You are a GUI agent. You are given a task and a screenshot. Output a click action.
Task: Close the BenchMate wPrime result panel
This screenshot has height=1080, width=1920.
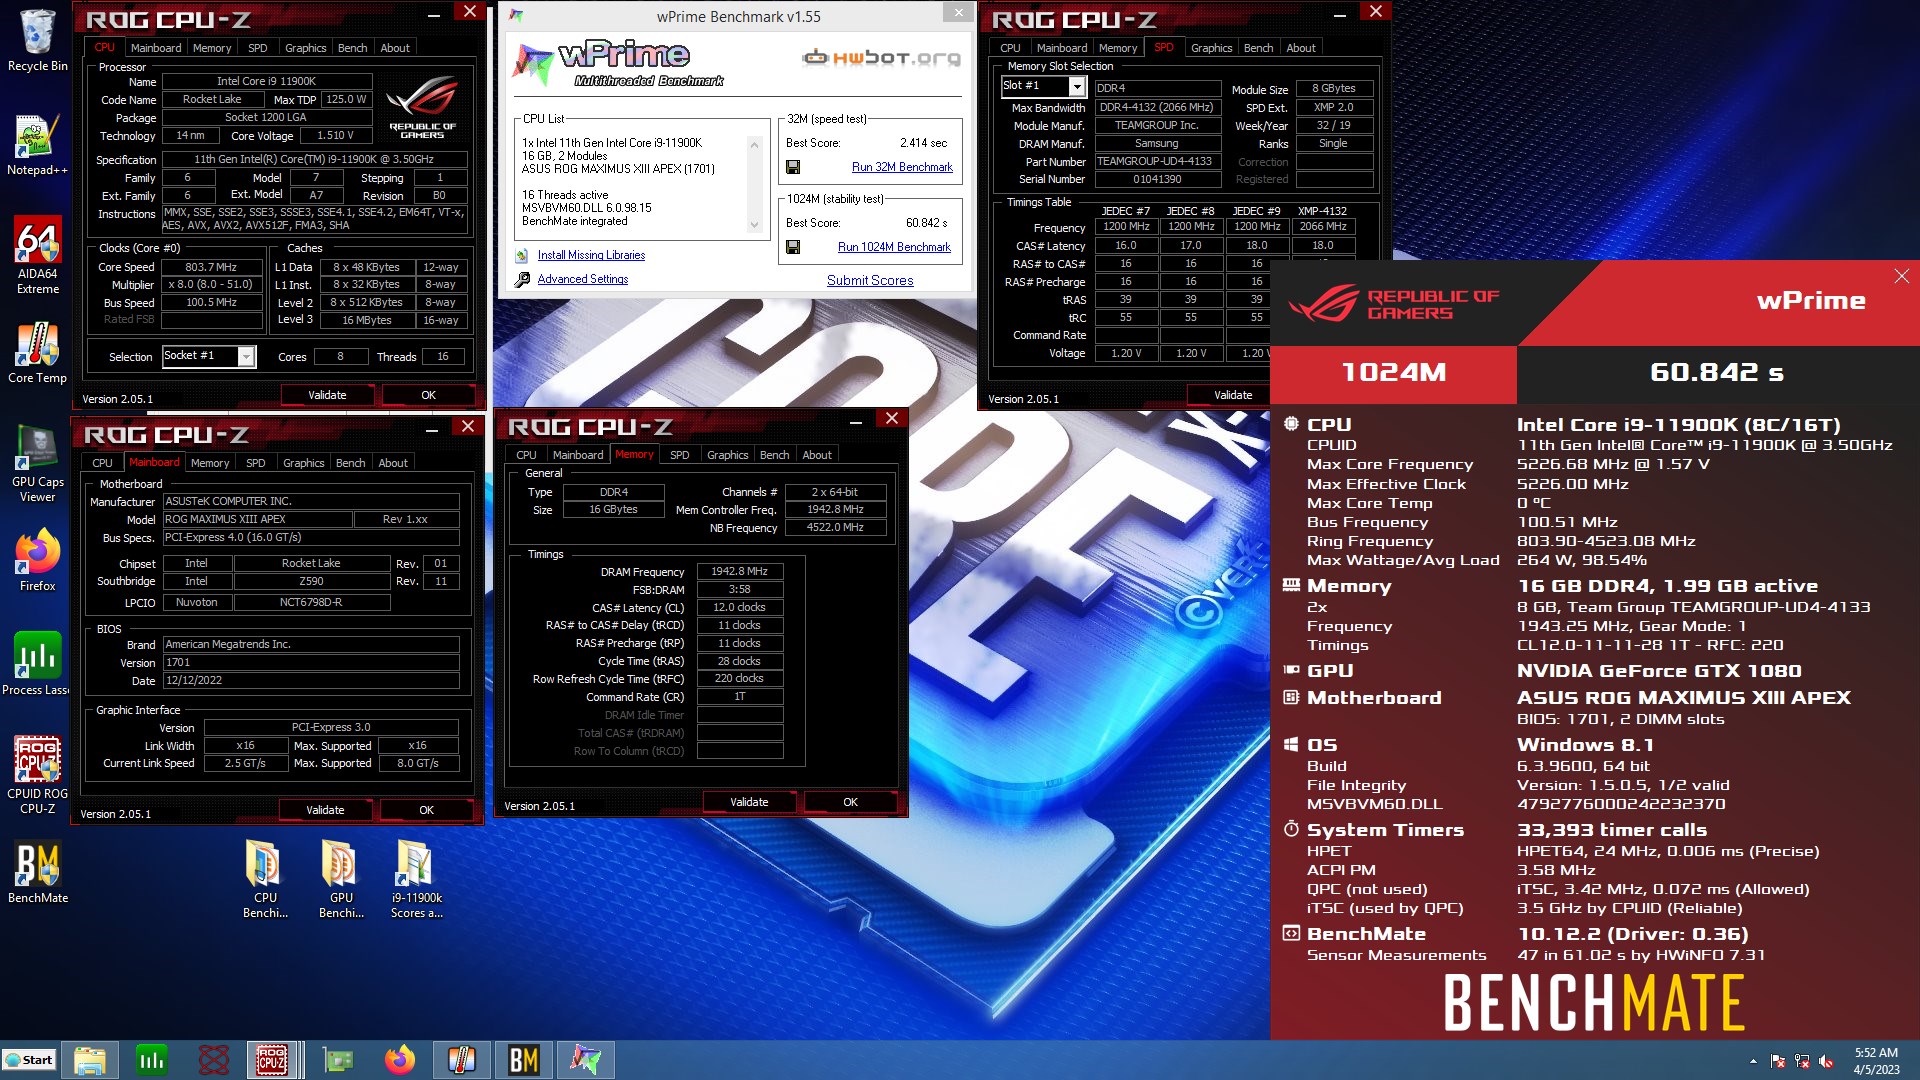coord(1901,276)
